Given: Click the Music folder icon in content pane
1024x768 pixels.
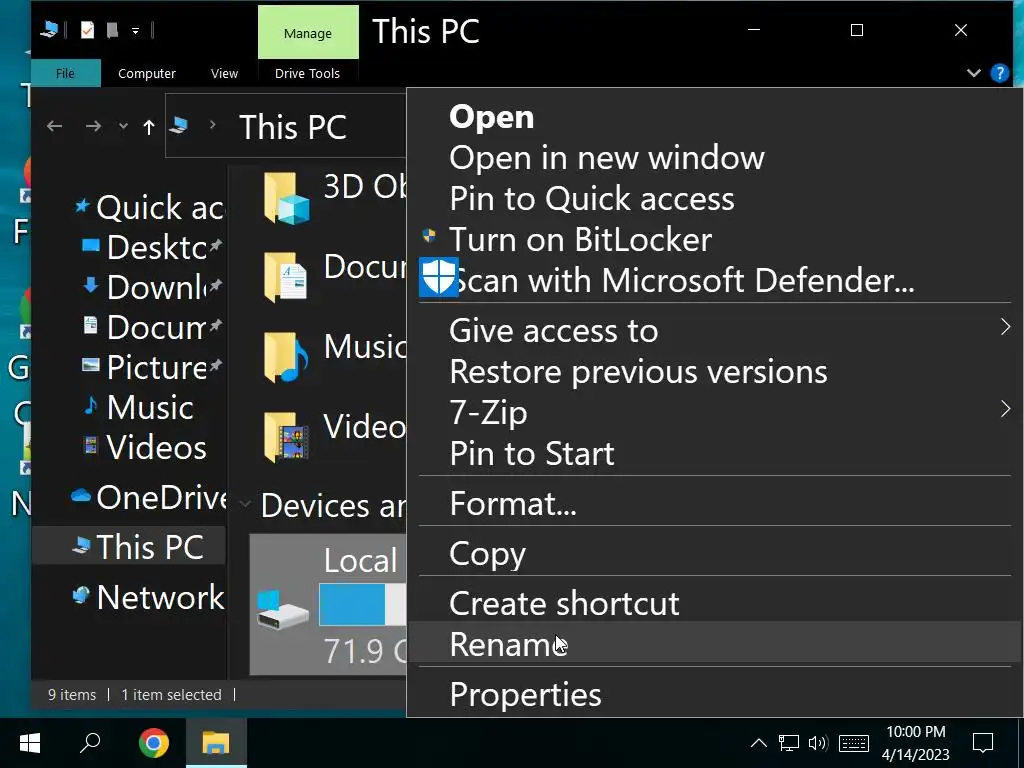Looking at the screenshot, I should 285,357.
